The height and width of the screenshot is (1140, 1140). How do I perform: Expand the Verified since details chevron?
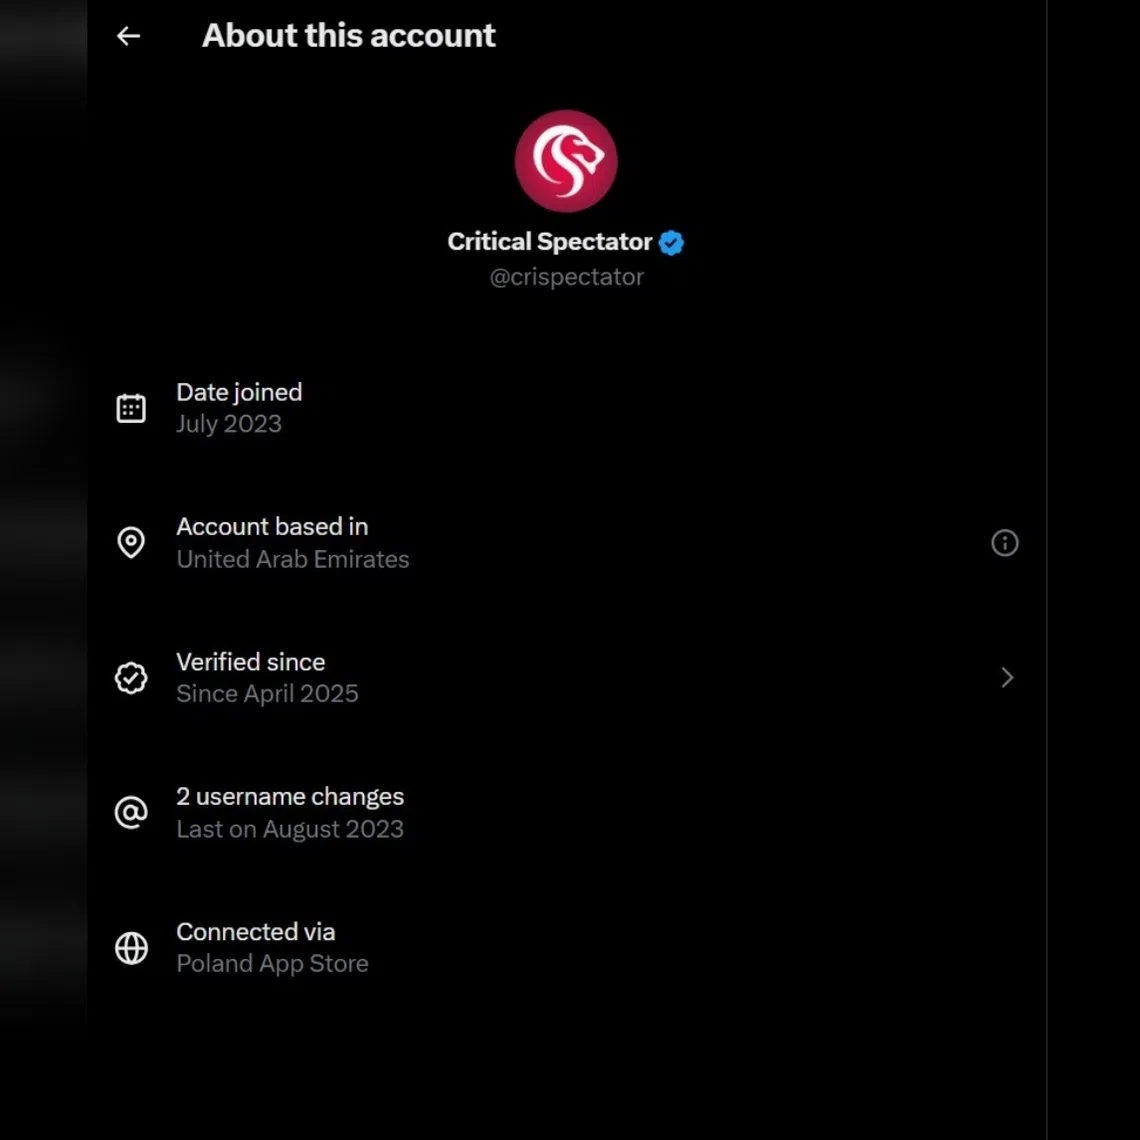point(1007,677)
